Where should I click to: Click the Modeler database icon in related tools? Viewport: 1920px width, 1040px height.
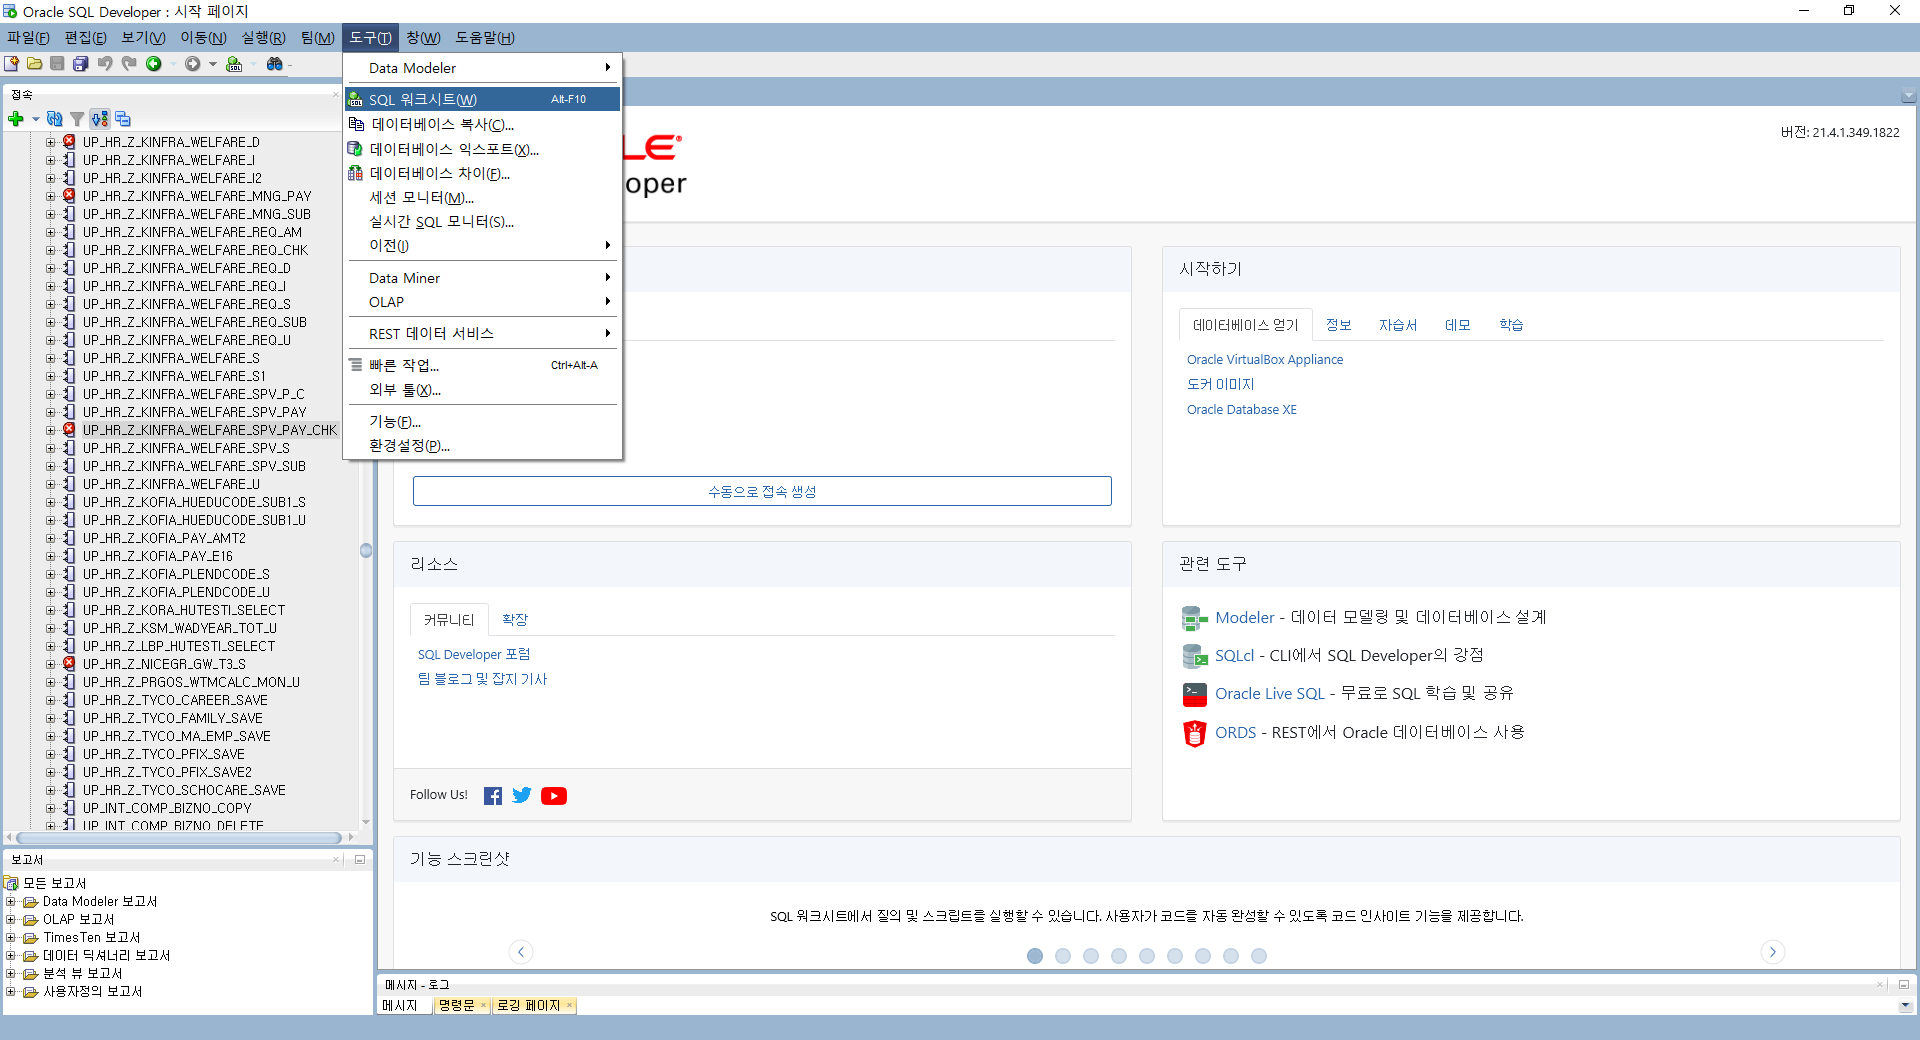tap(1195, 618)
